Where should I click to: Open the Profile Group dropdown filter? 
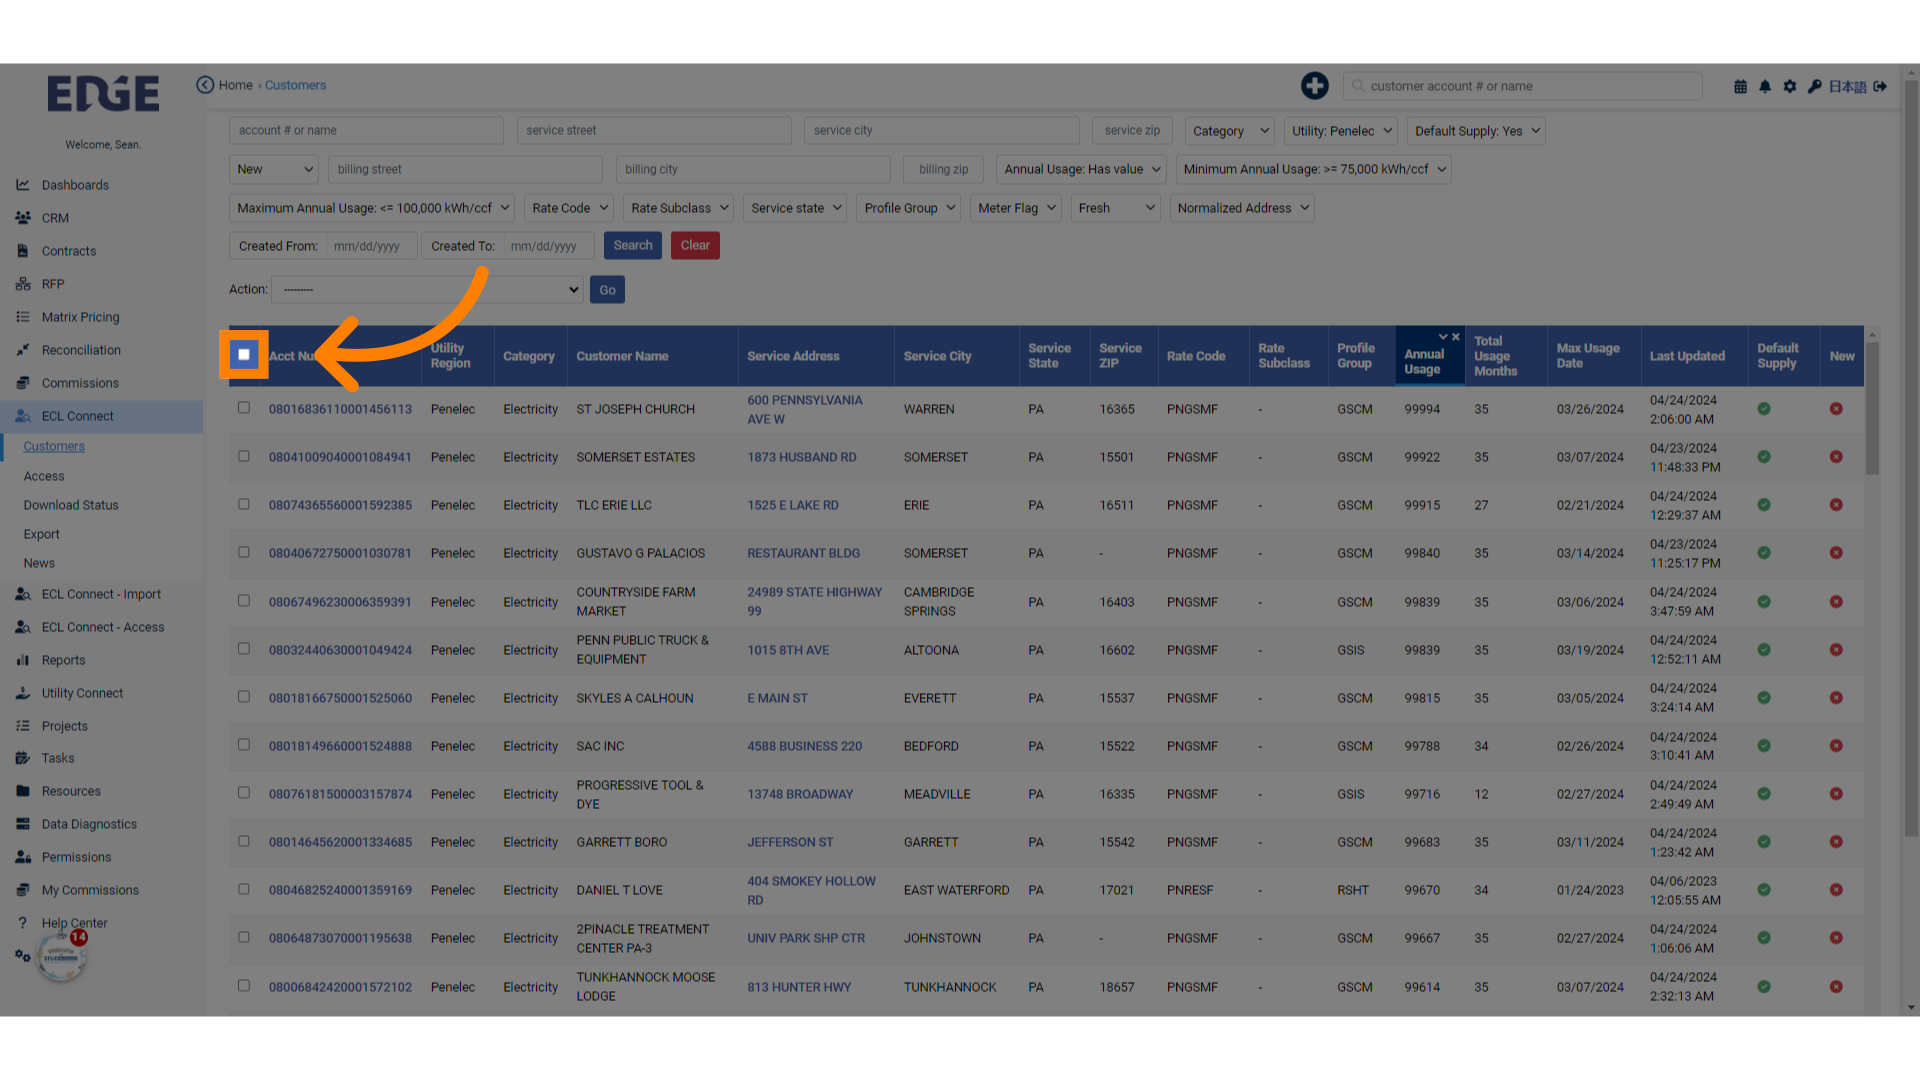click(909, 208)
